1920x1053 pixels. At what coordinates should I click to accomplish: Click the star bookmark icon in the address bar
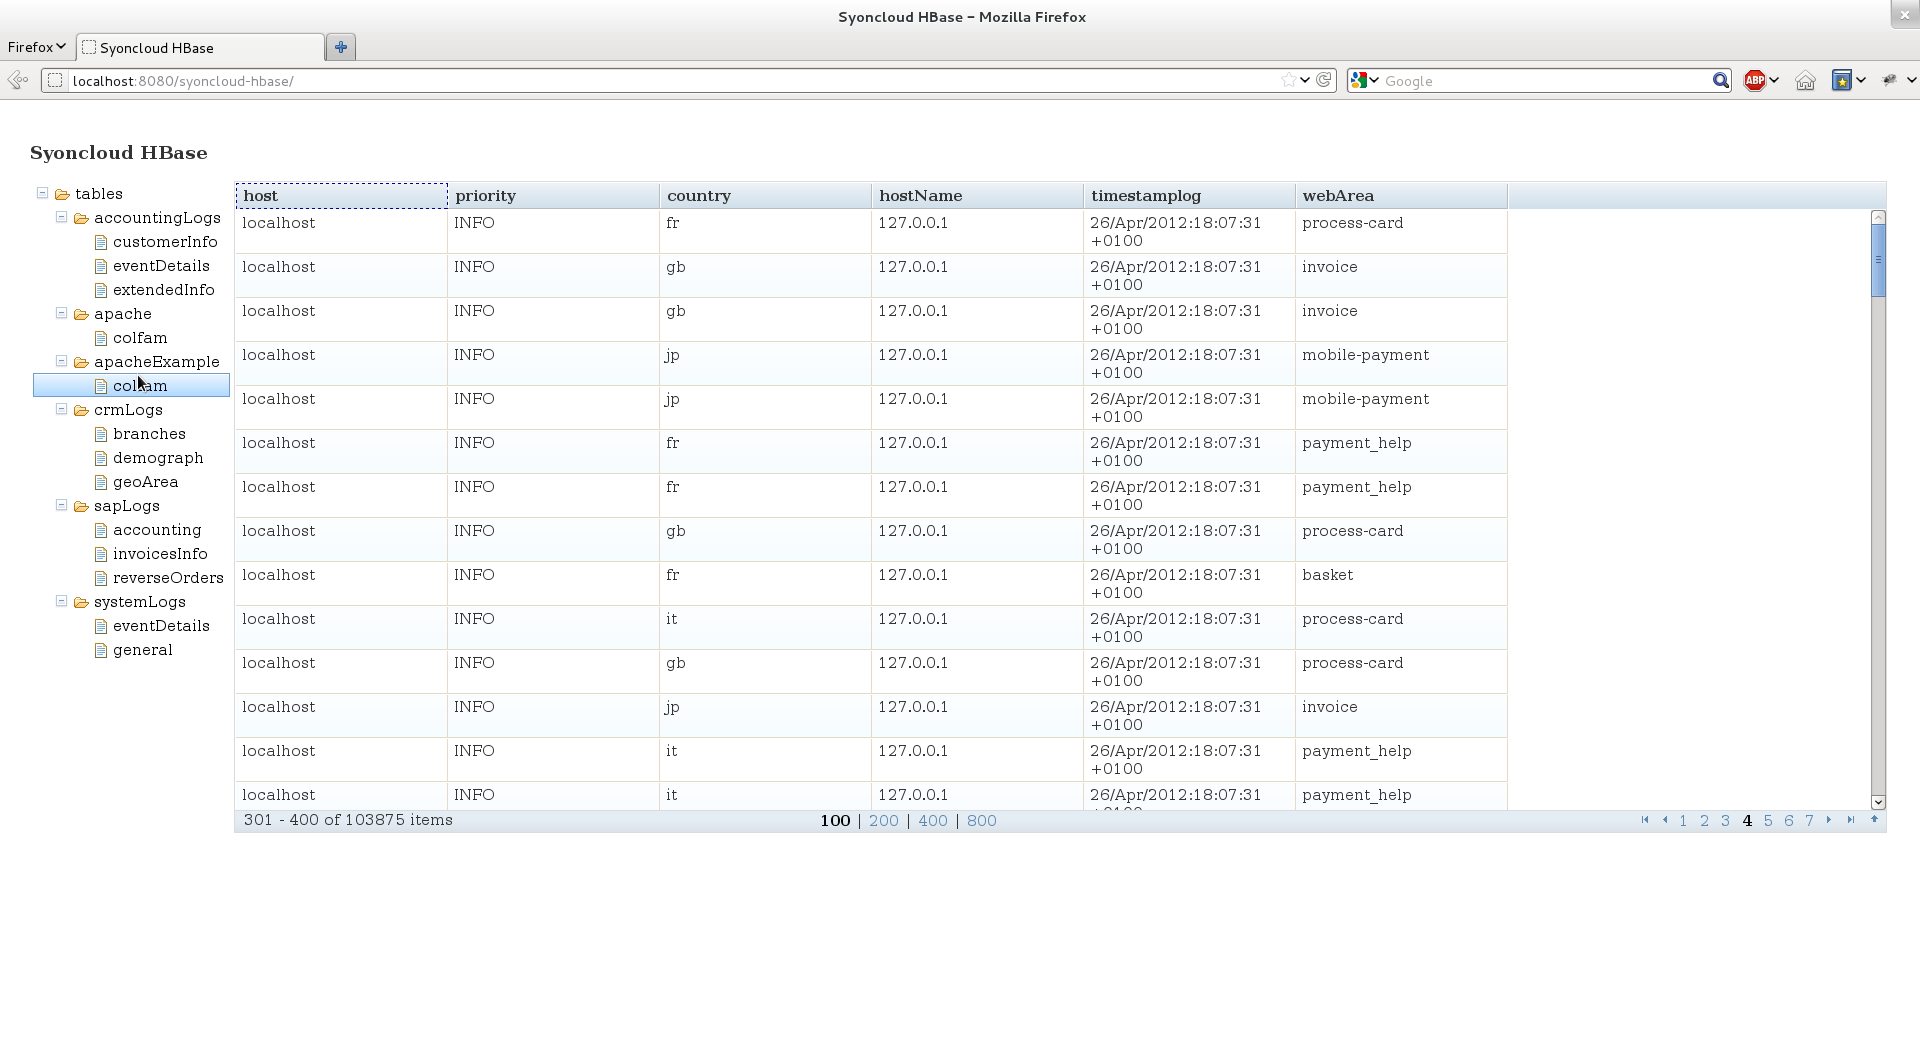(1289, 80)
